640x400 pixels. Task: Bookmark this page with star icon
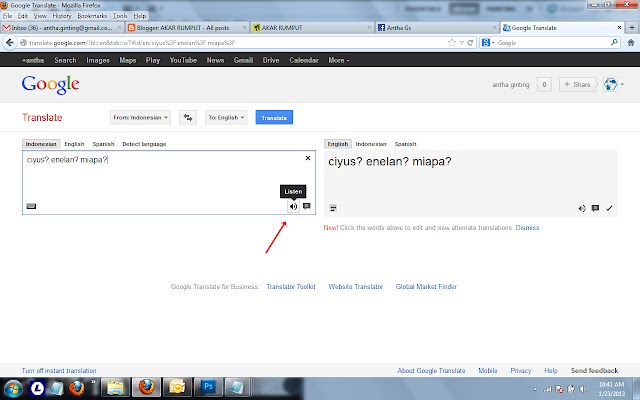pos(451,42)
